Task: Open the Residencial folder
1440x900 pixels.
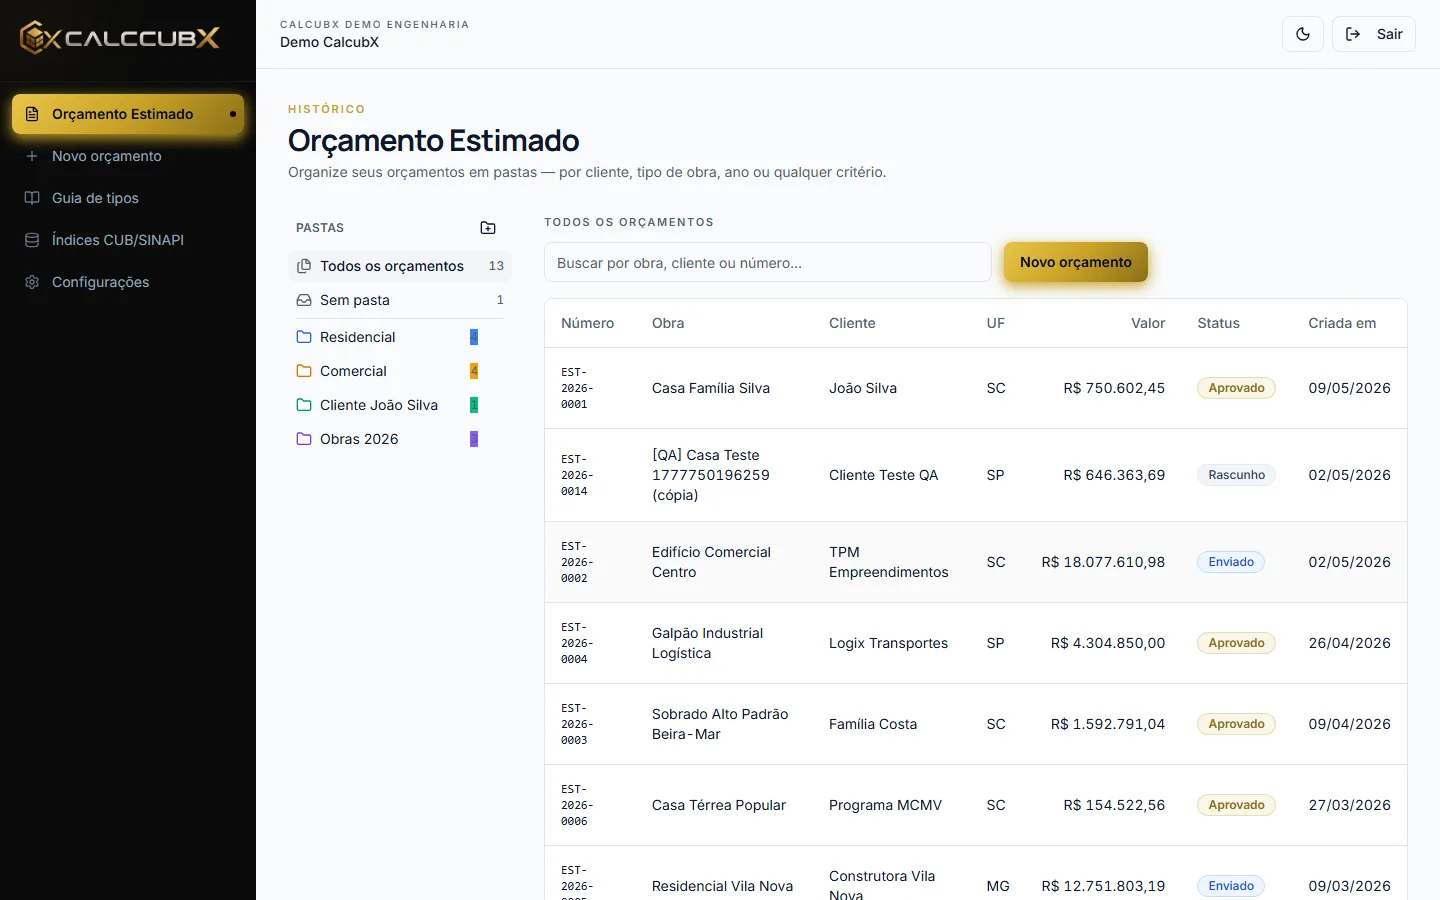Action: click(x=388, y=337)
